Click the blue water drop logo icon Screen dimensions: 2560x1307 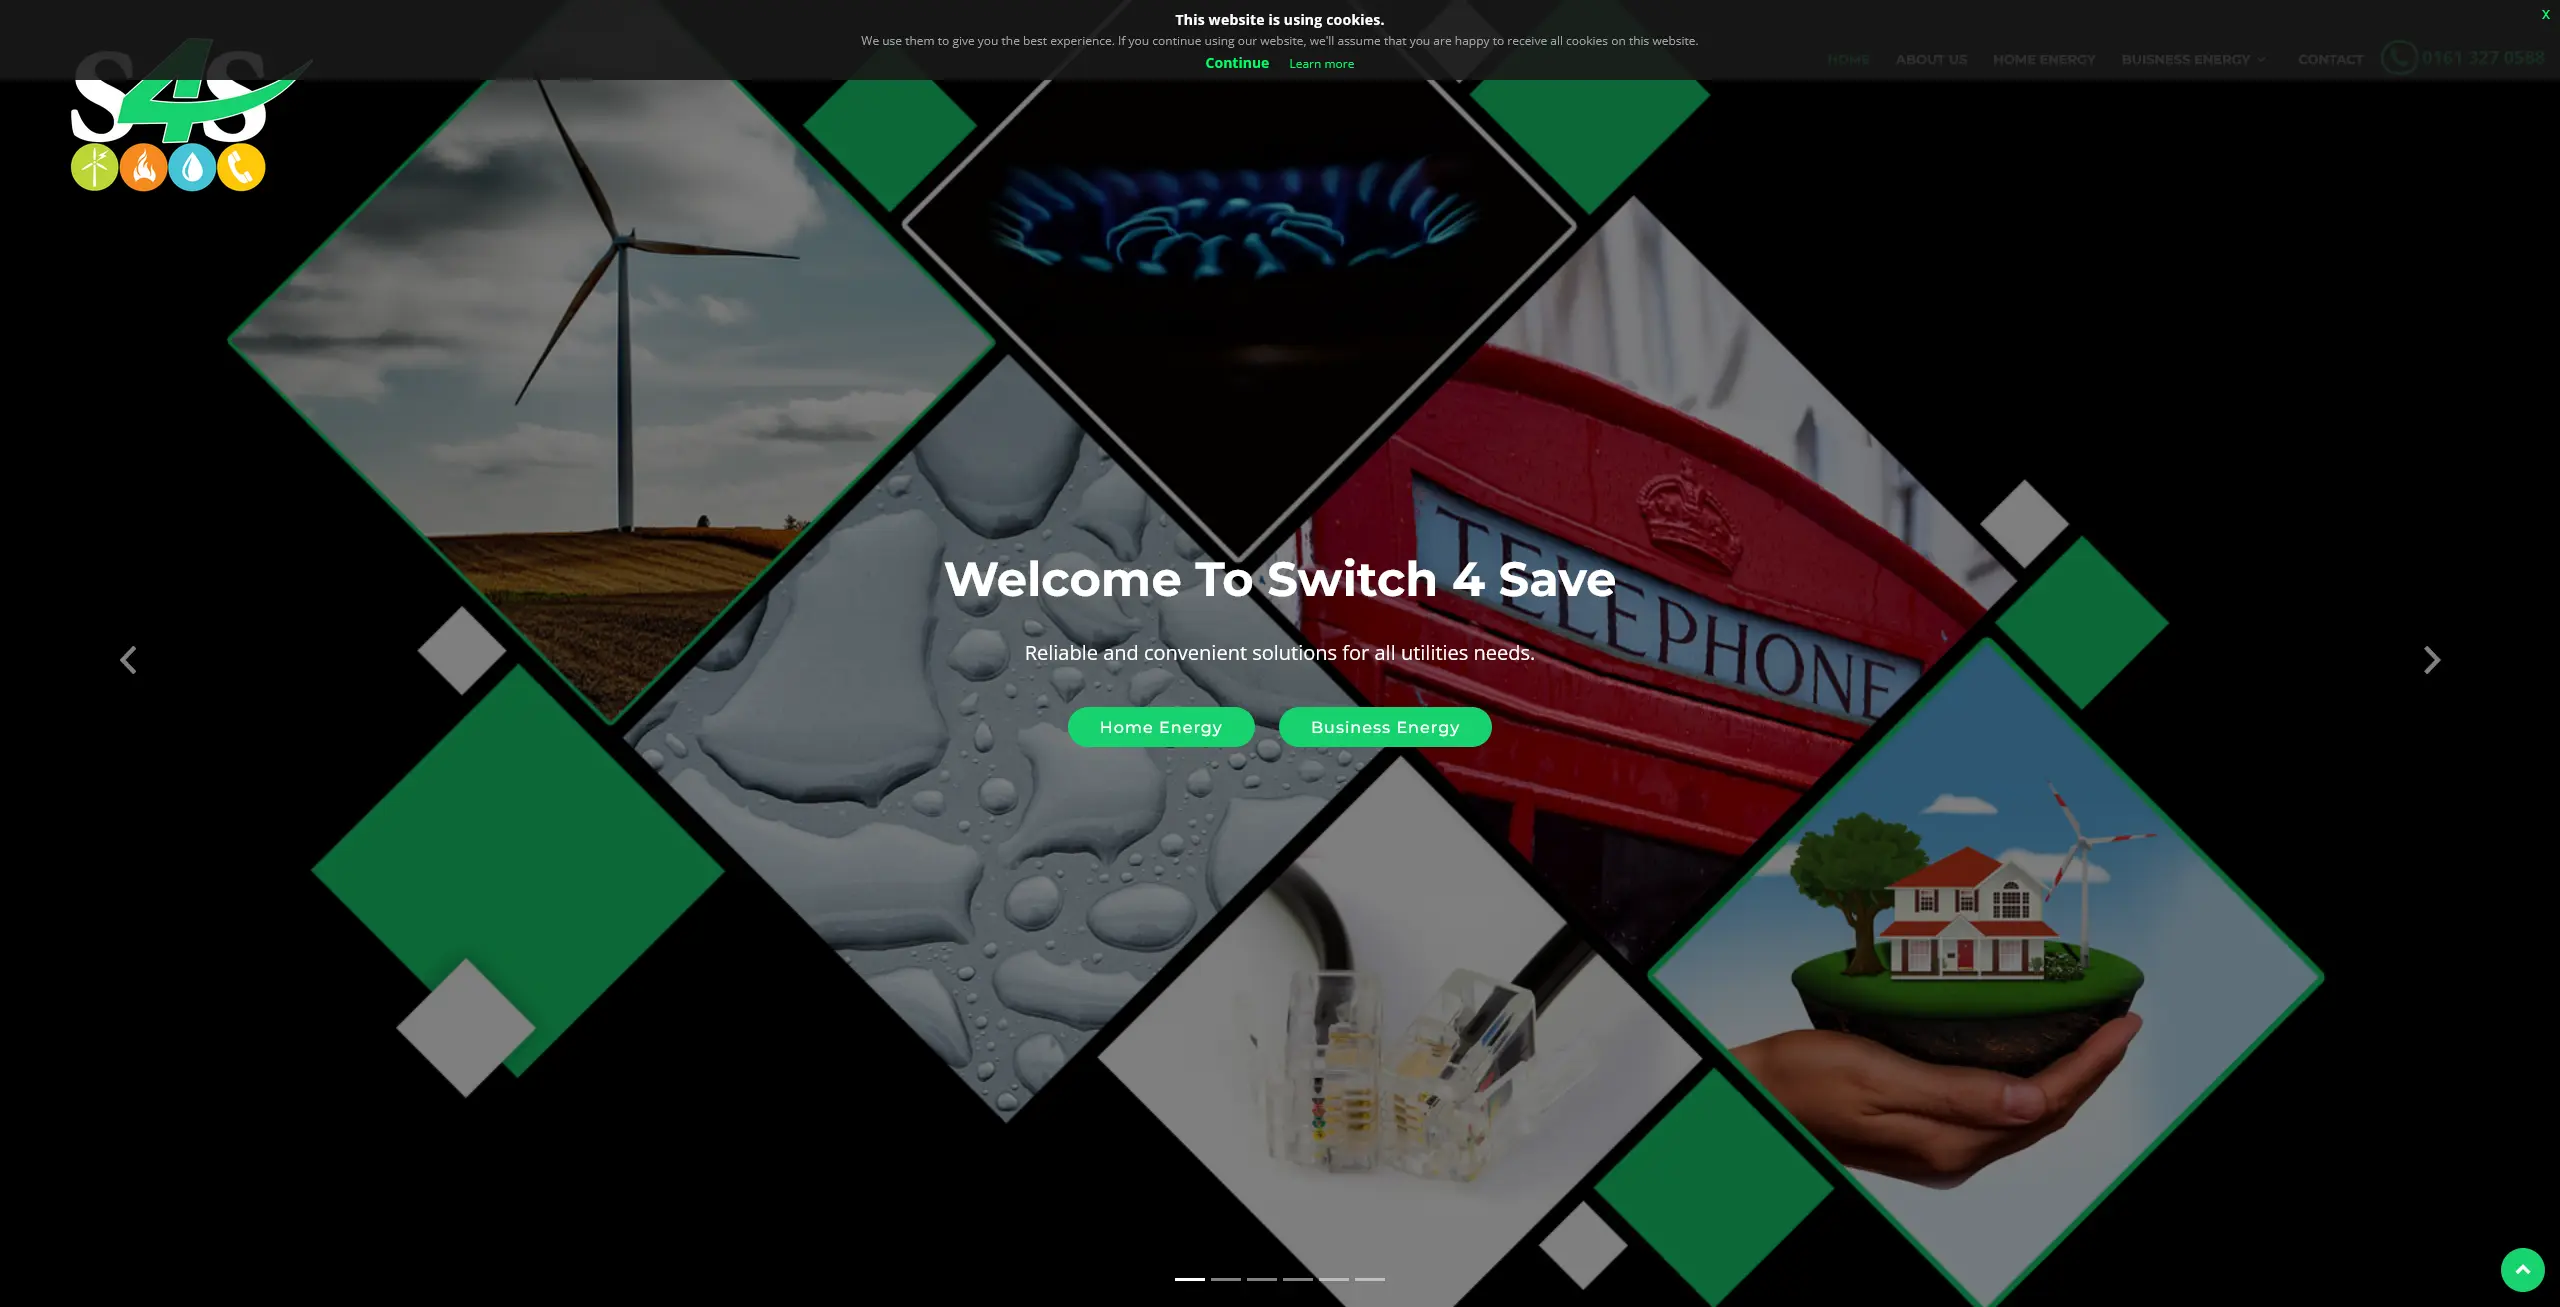click(x=193, y=167)
